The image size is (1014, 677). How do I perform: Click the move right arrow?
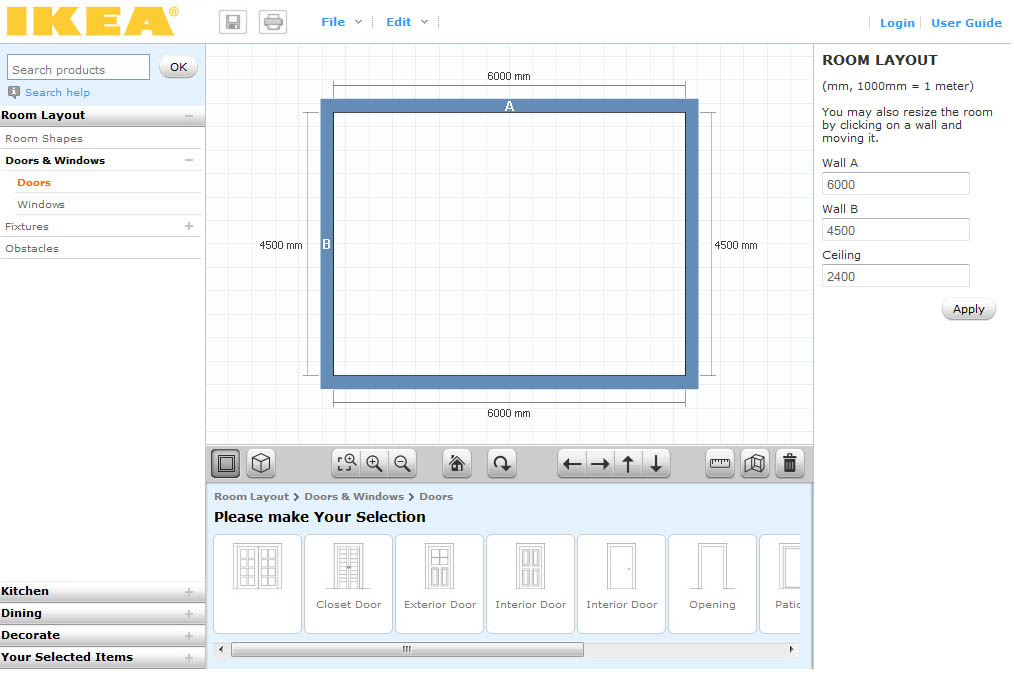pos(600,464)
